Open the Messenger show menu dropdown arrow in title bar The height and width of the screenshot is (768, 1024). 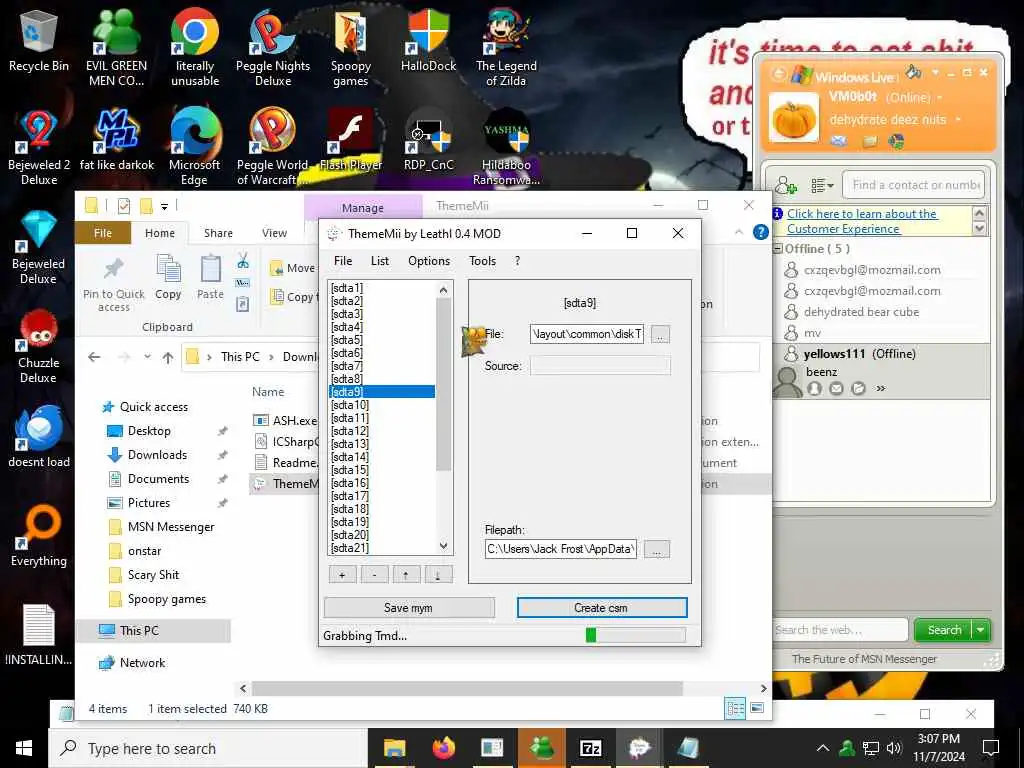[935, 72]
